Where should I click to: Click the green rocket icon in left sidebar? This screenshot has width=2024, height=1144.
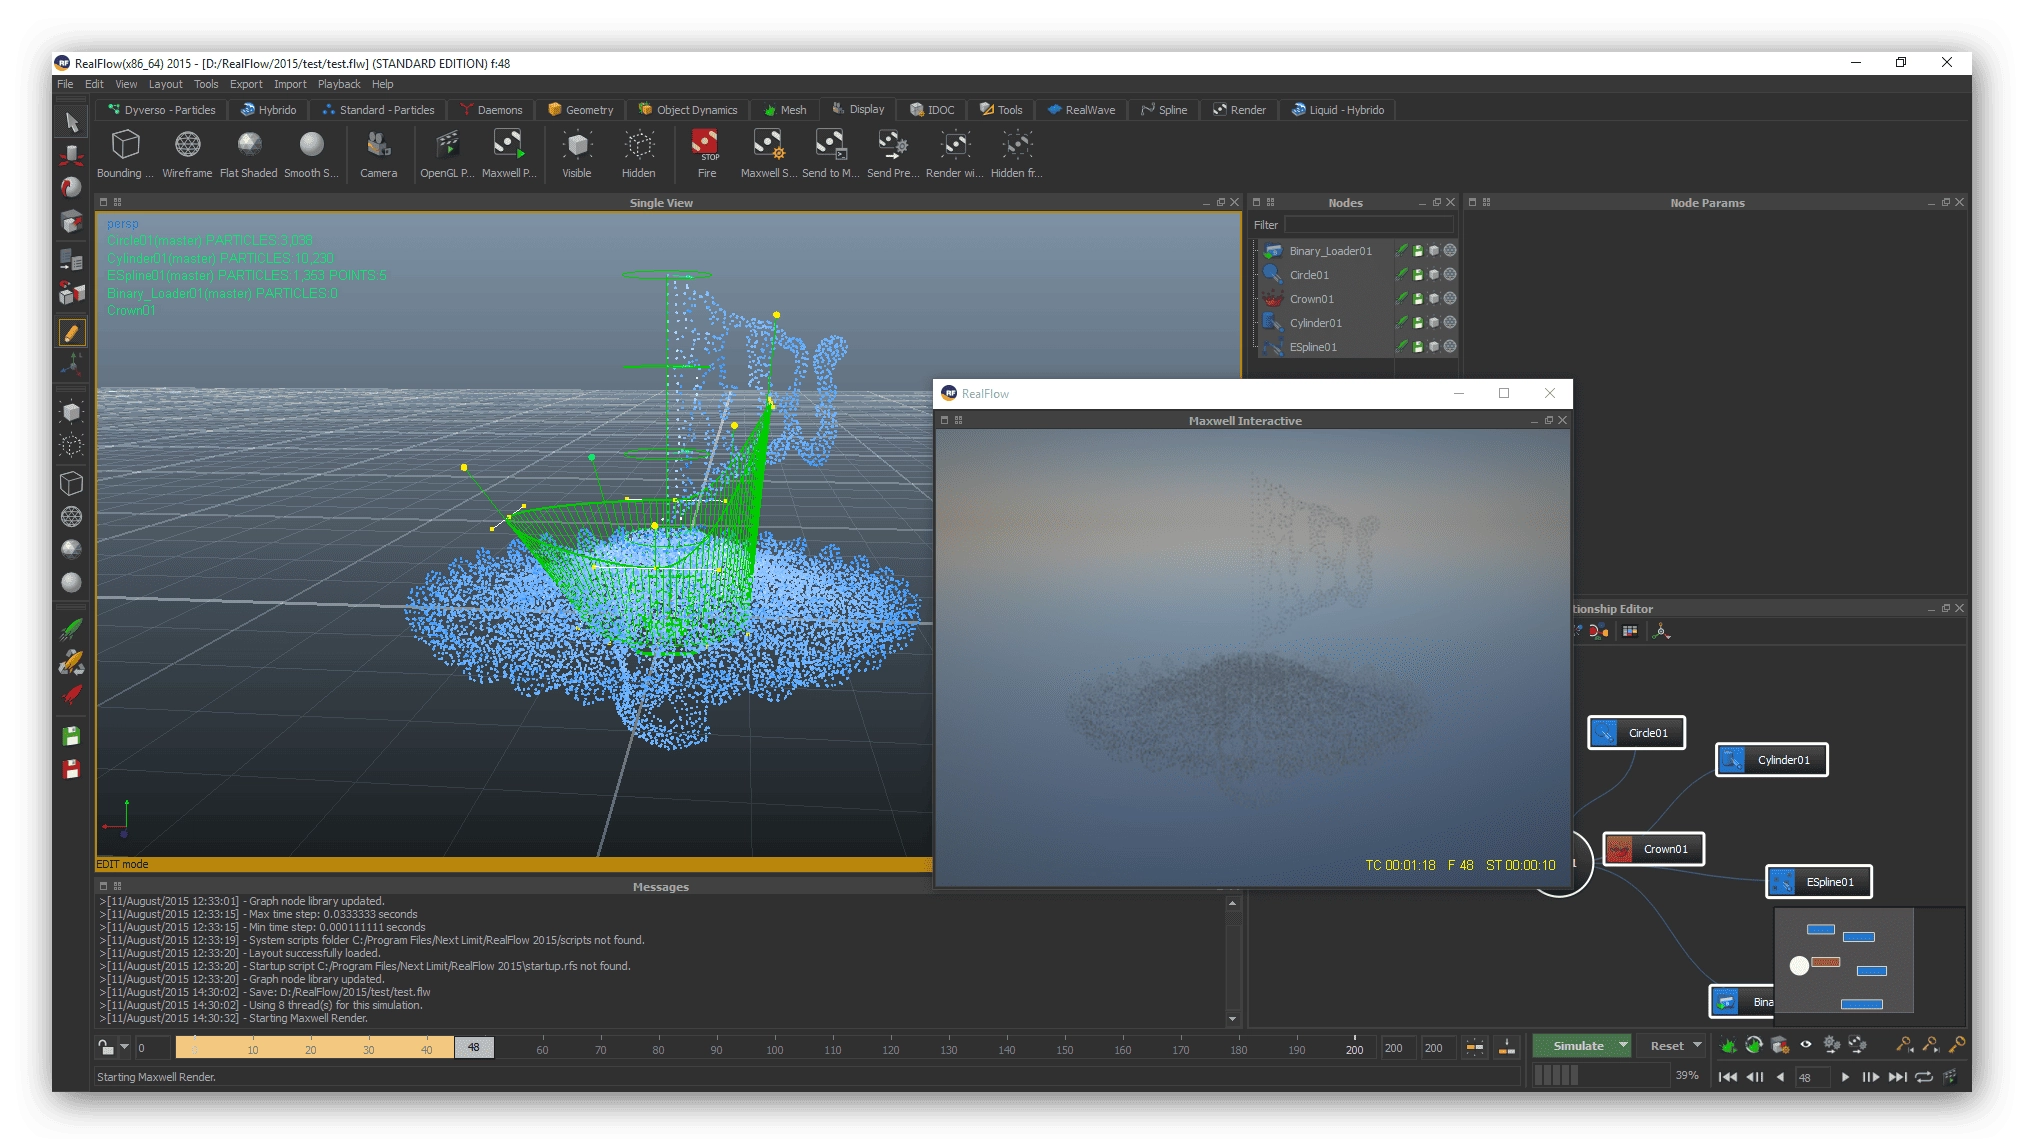tap(71, 629)
